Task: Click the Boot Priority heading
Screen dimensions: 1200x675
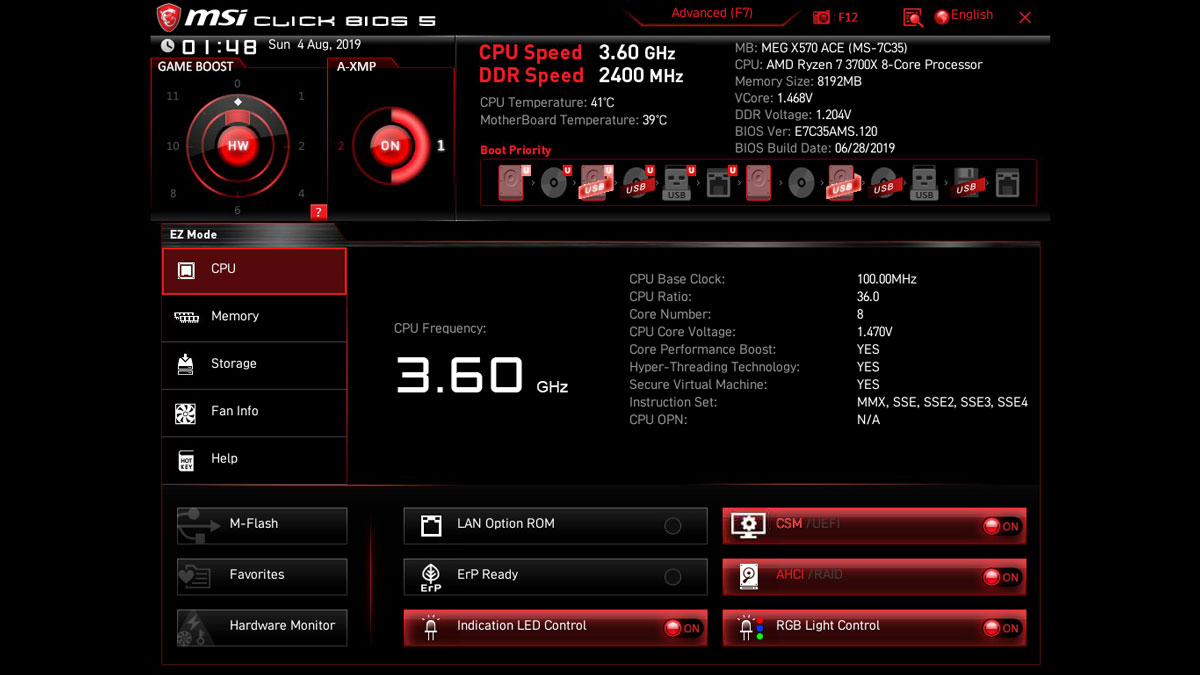Action: click(516, 150)
